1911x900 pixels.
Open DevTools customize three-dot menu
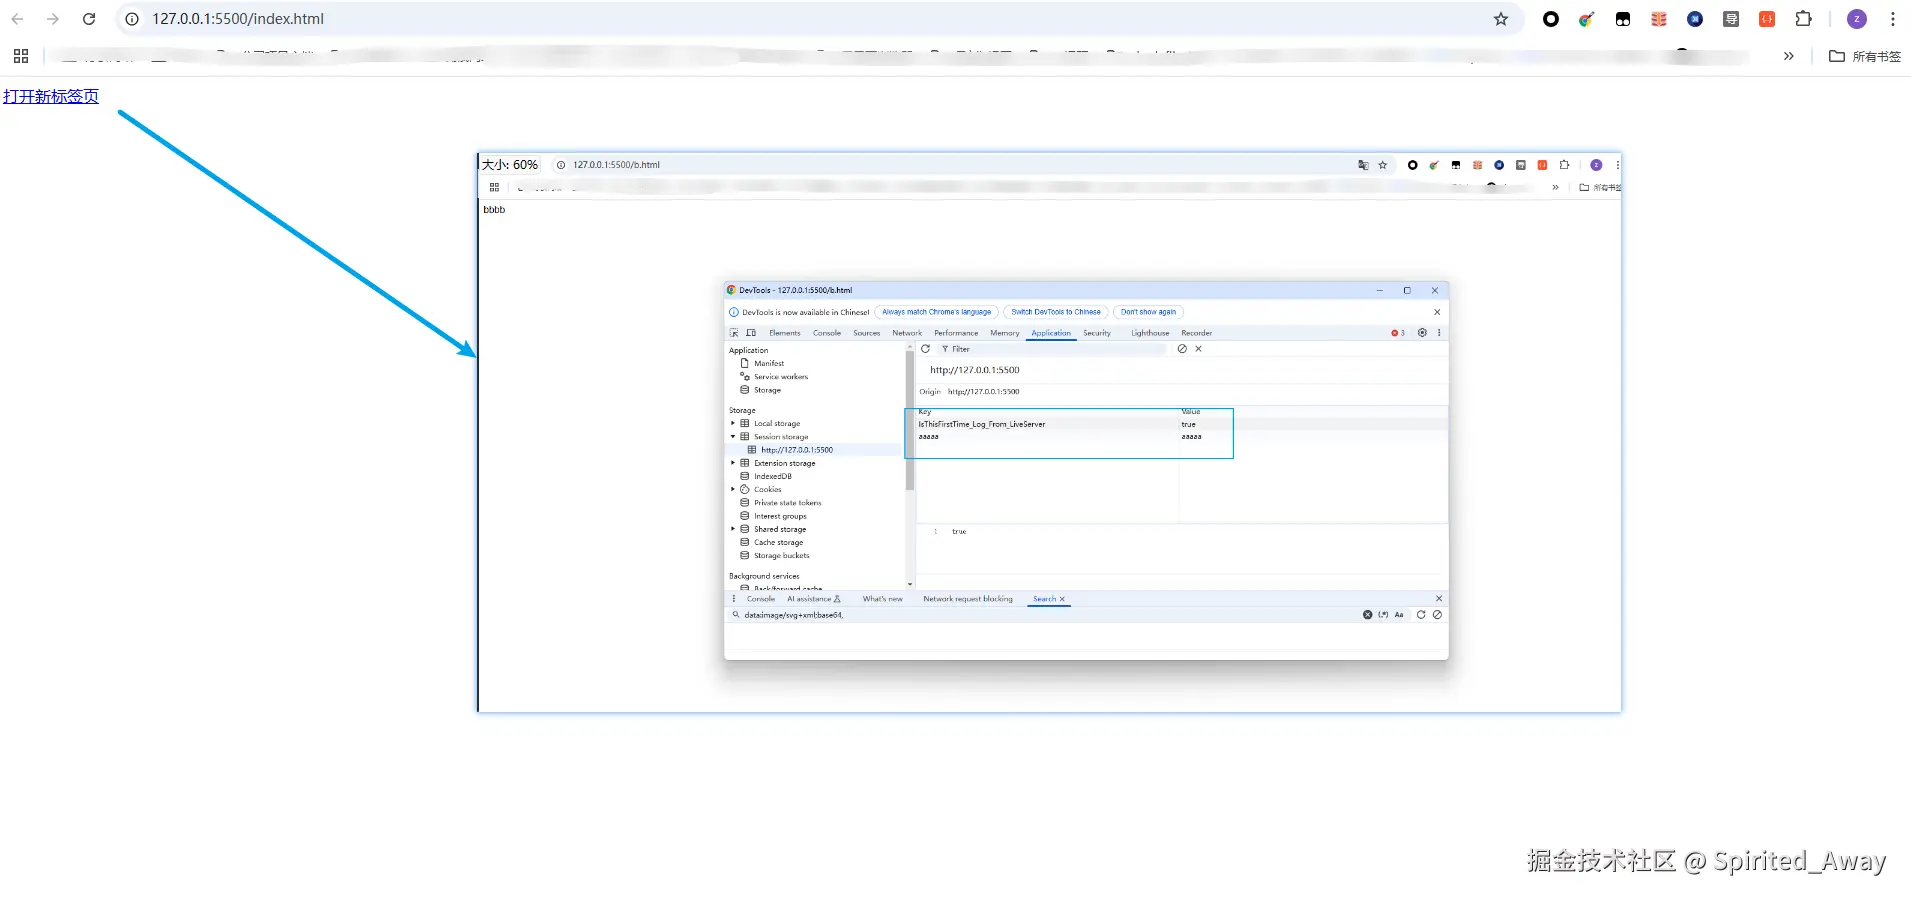pos(1439,333)
